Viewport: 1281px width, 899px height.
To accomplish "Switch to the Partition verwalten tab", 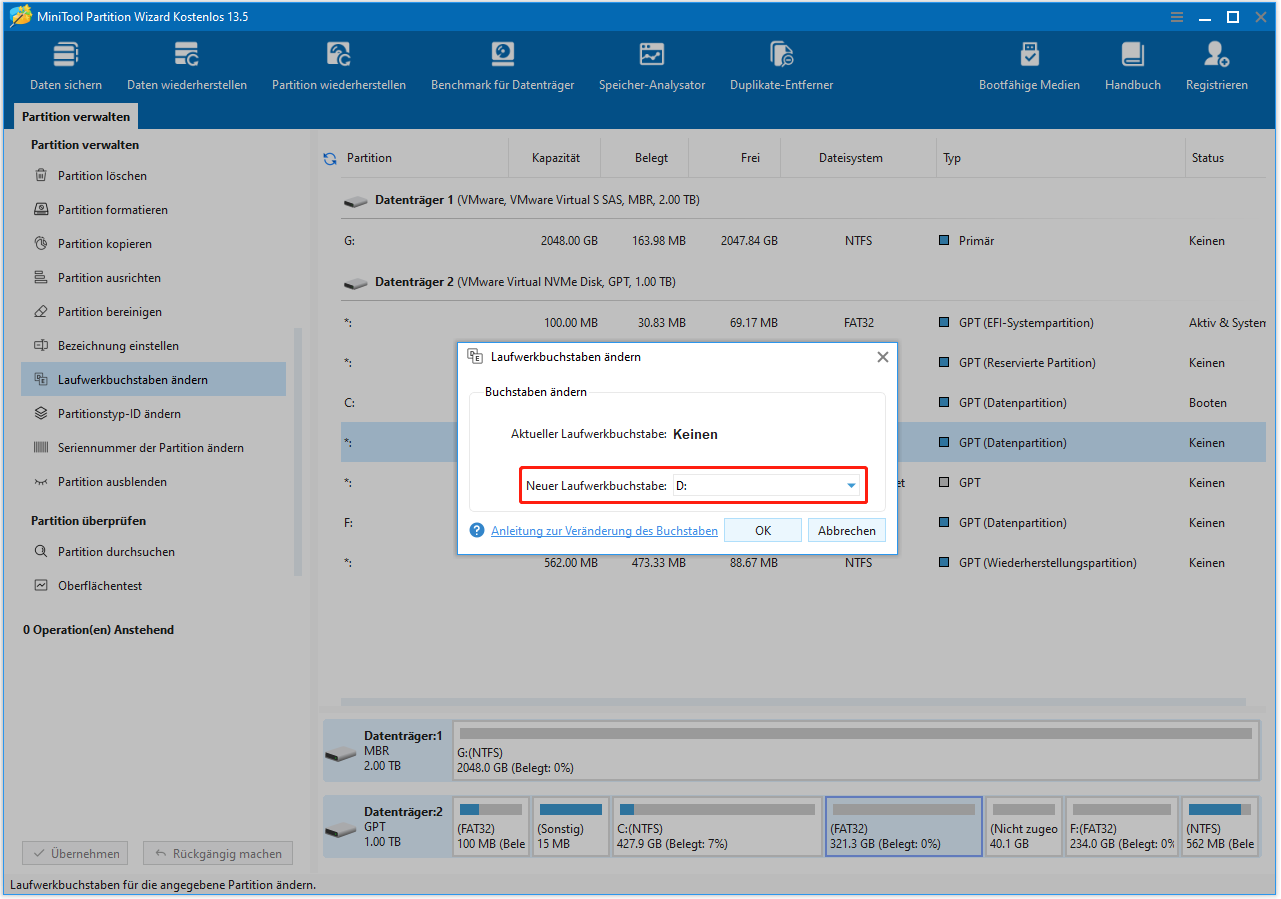I will point(75,116).
